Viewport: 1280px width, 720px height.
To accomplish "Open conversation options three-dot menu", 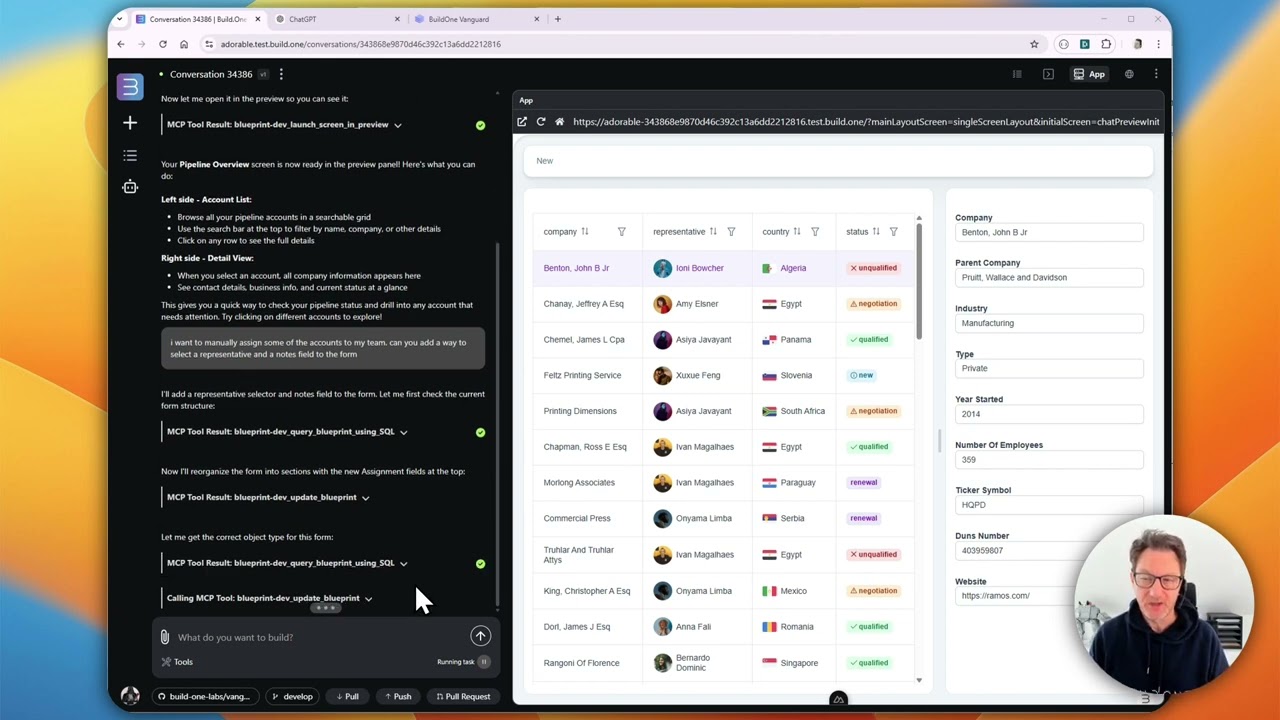I will click(x=281, y=74).
